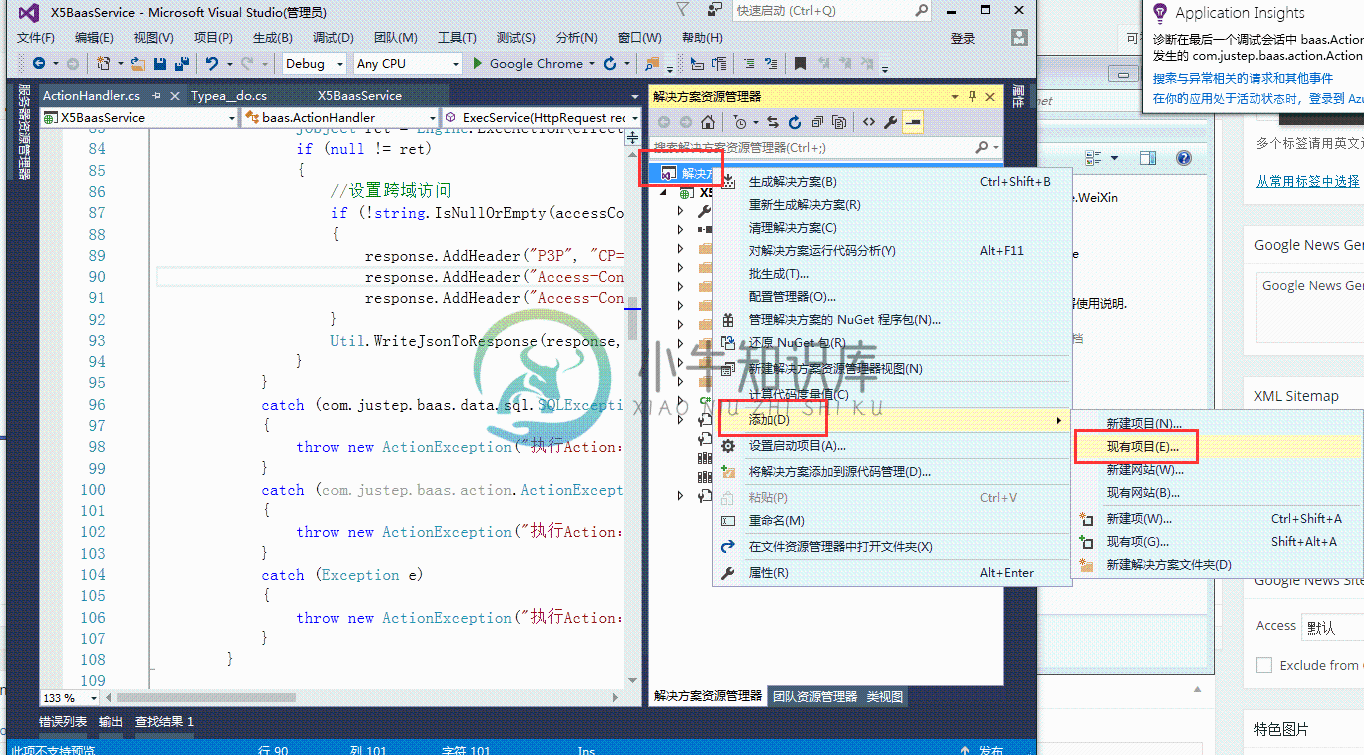Open the feedback icon in the title bar
Screen dimensions: 1364x755
click(715, 10)
